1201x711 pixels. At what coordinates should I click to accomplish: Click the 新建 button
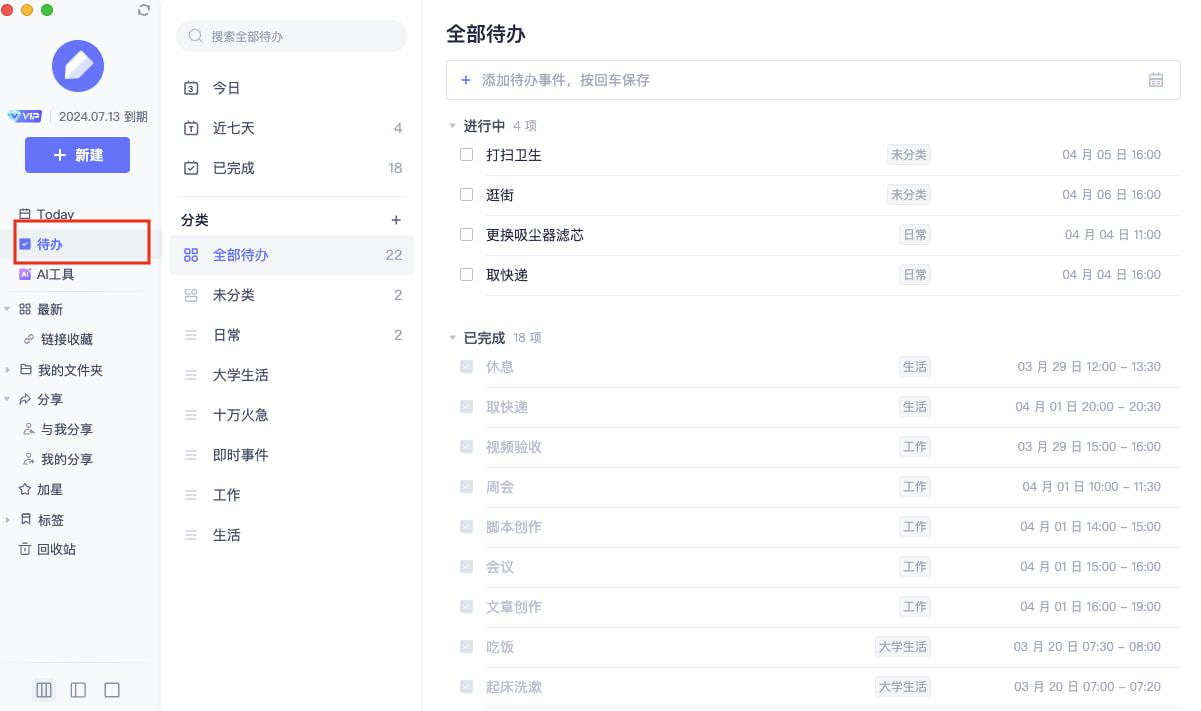pyautogui.click(x=78, y=155)
